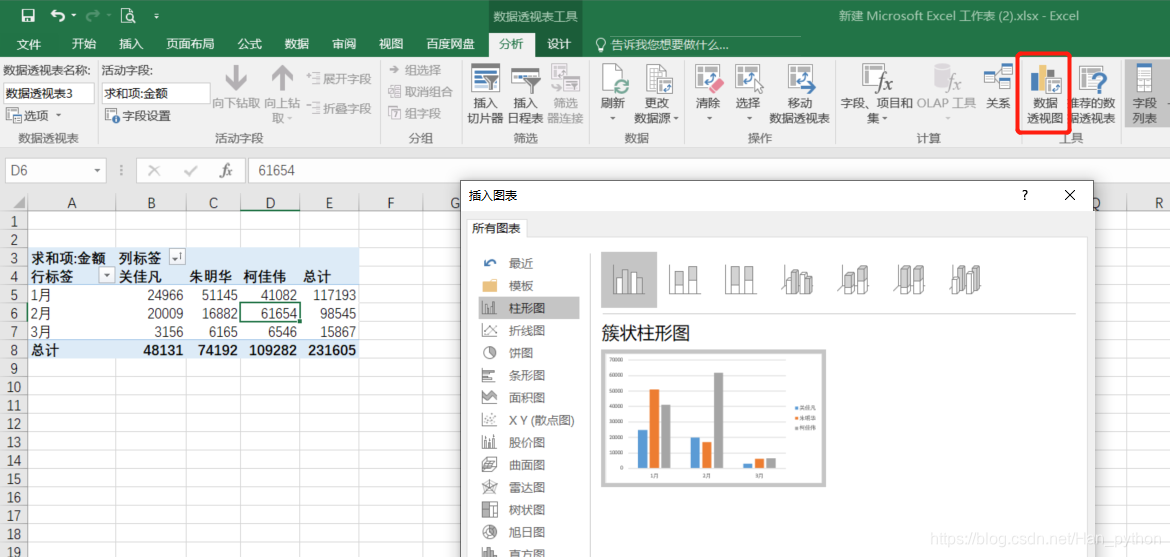Open print preview from quick access toolbar
1170x557 pixels.
click(x=128, y=15)
